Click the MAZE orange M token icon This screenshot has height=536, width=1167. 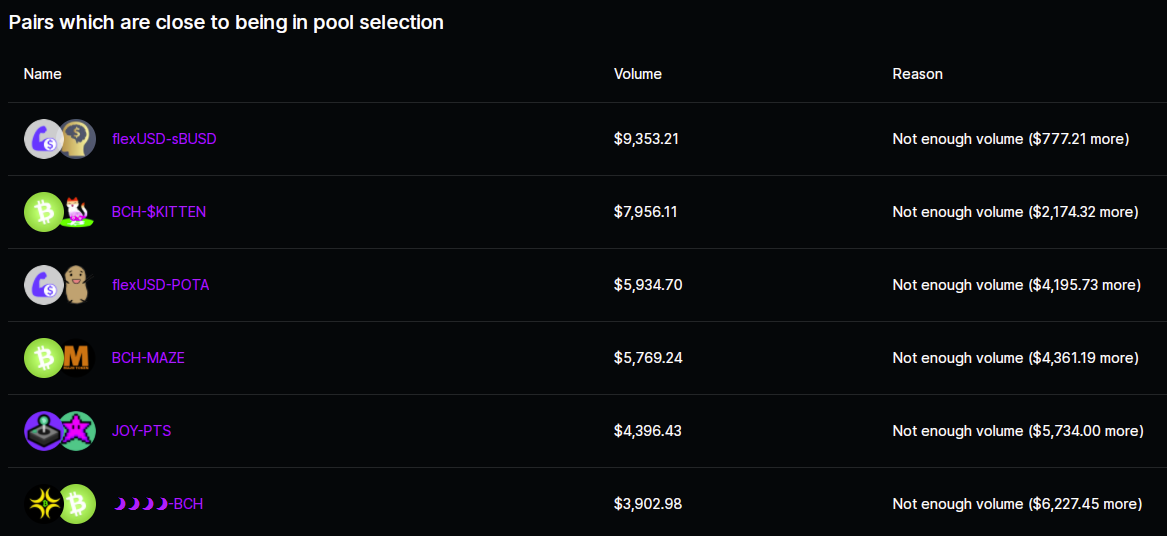(x=77, y=358)
